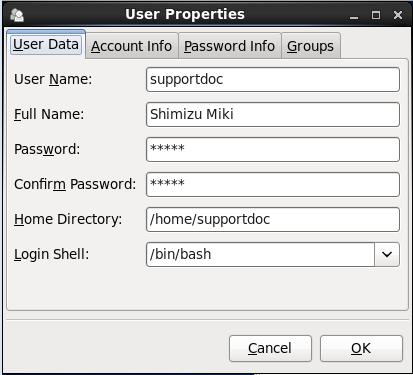The height and width of the screenshot is (375, 413).
Task: Cancel the user property changes
Action: (270, 348)
